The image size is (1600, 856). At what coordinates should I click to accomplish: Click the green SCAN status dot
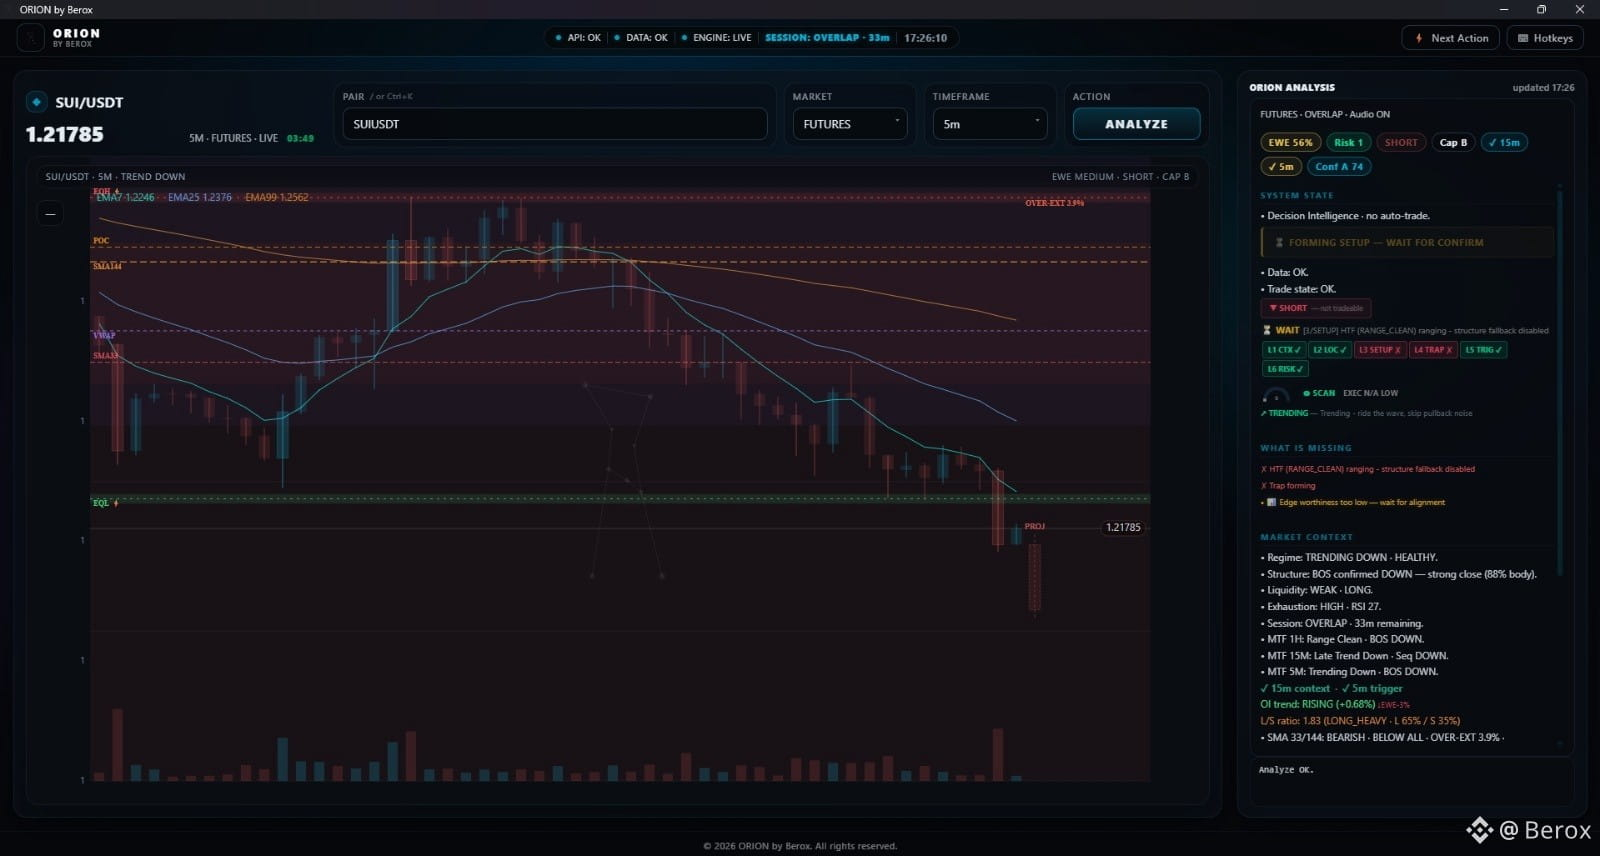pyautogui.click(x=1306, y=394)
